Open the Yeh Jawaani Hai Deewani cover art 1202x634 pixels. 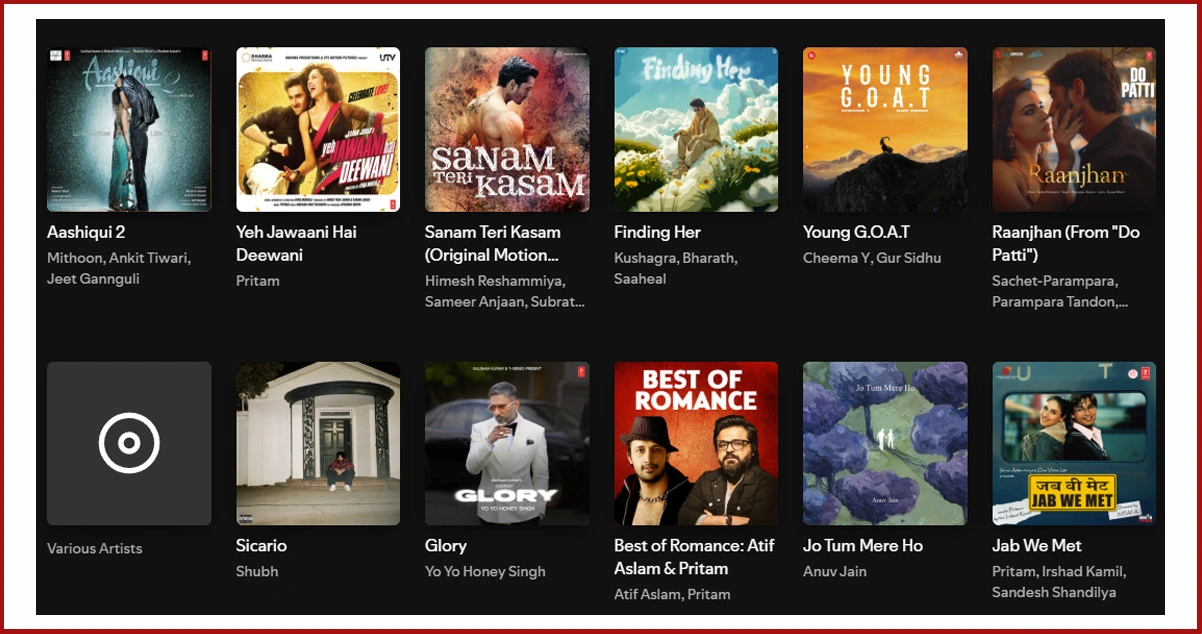pos(318,130)
